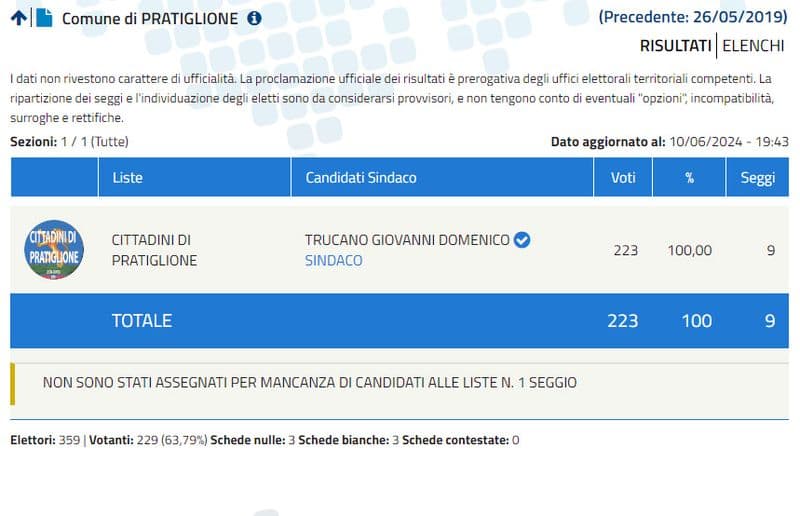Click the Cittadini di Pratiglione list logo
The height and width of the screenshot is (516, 800).
pos(54,249)
